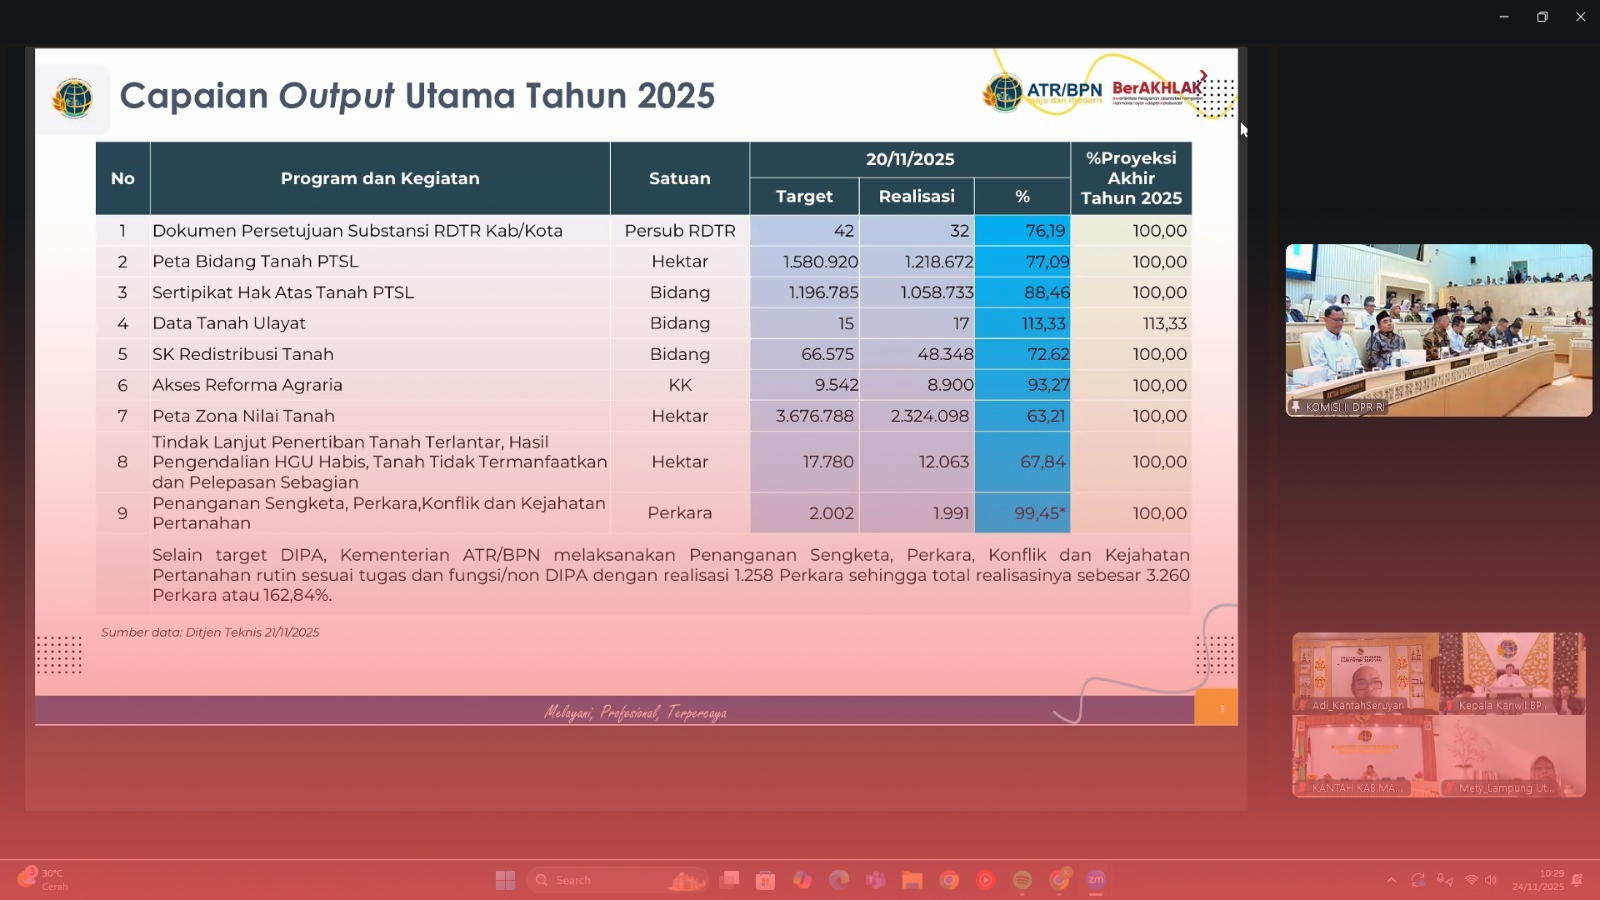Open Task View from the taskbar
The width and height of the screenshot is (1600, 900).
730,880
